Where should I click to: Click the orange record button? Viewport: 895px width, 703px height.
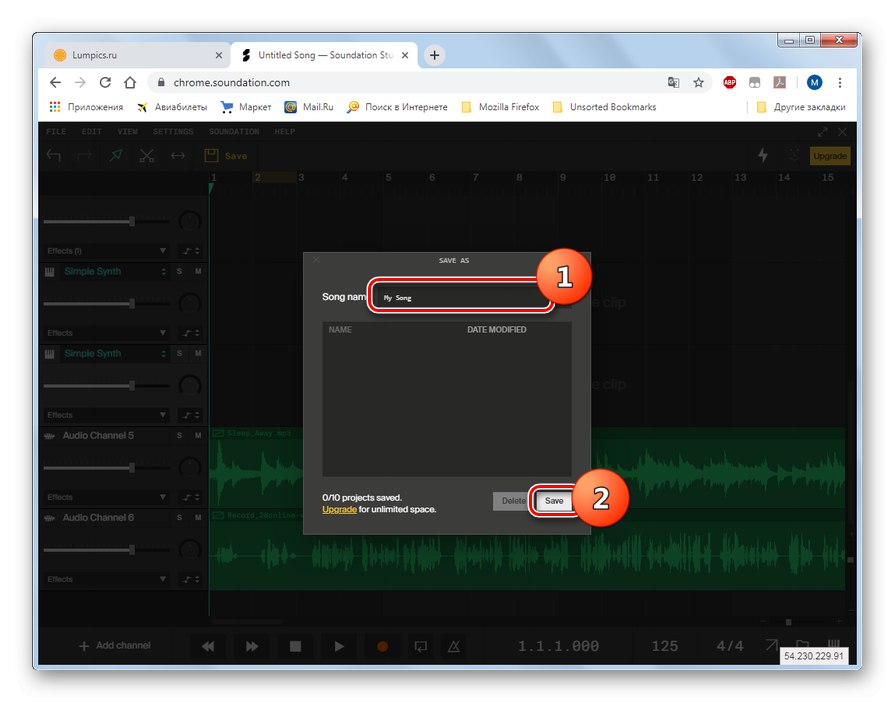383,646
